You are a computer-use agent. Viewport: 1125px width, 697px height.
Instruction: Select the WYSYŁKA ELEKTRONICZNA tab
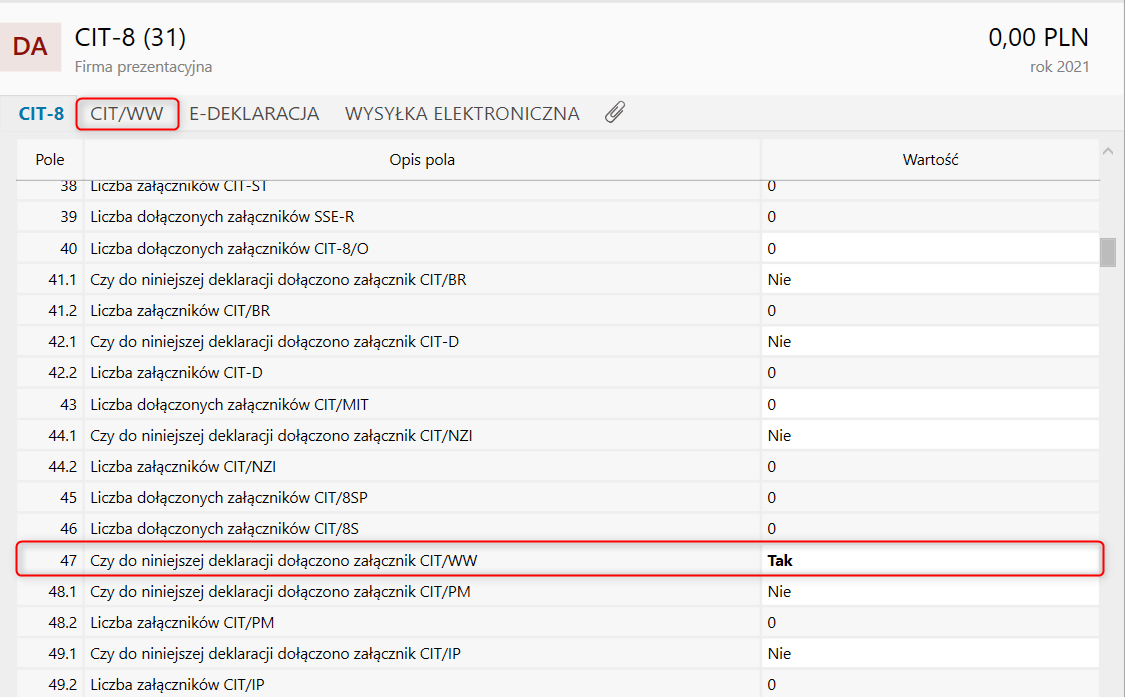(462, 114)
